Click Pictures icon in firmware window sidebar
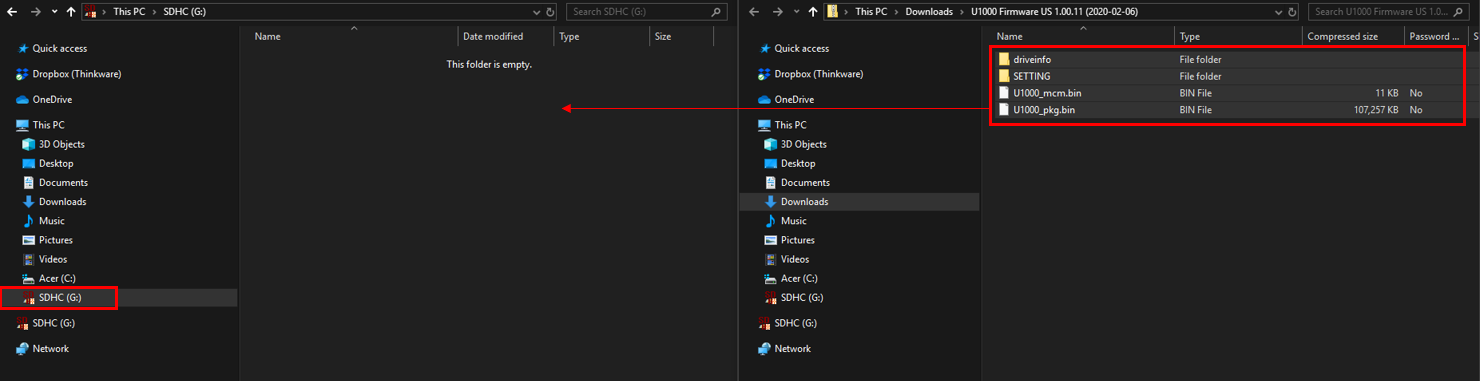Image resolution: width=1480 pixels, height=381 pixels. pos(771,240)
